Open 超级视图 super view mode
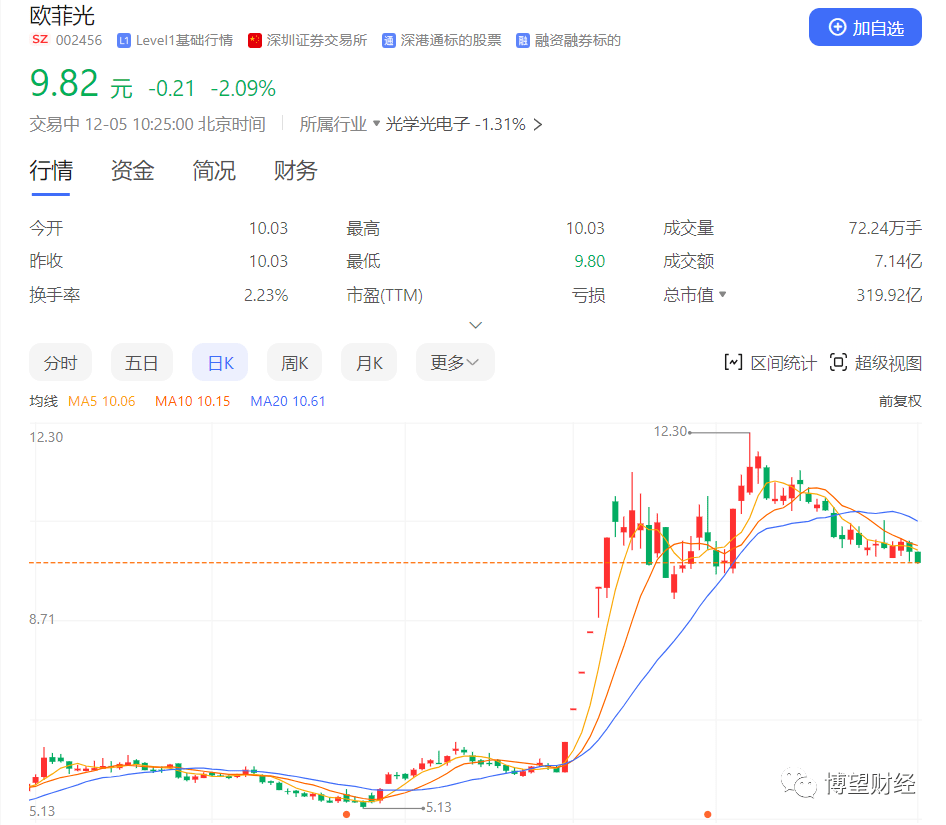The image size is (946, 825). (x=876, y=363)
